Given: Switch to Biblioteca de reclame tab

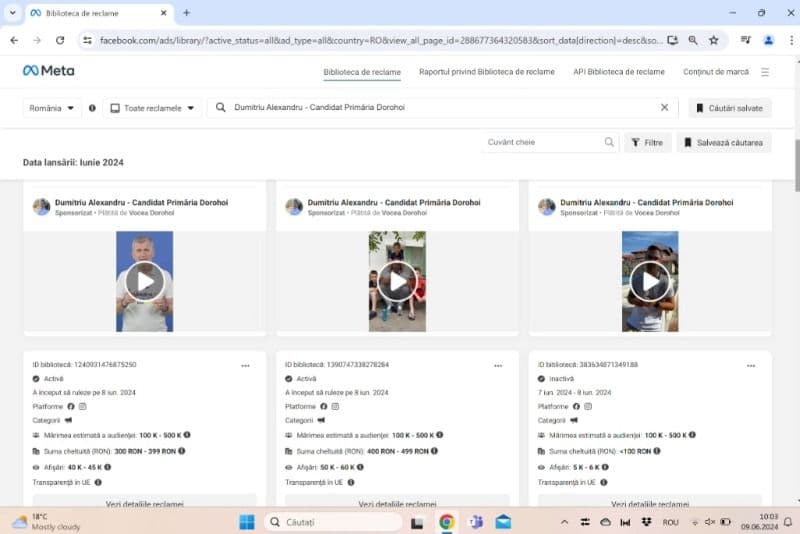Looking at the screenshot, I should (x=362, y=72).
